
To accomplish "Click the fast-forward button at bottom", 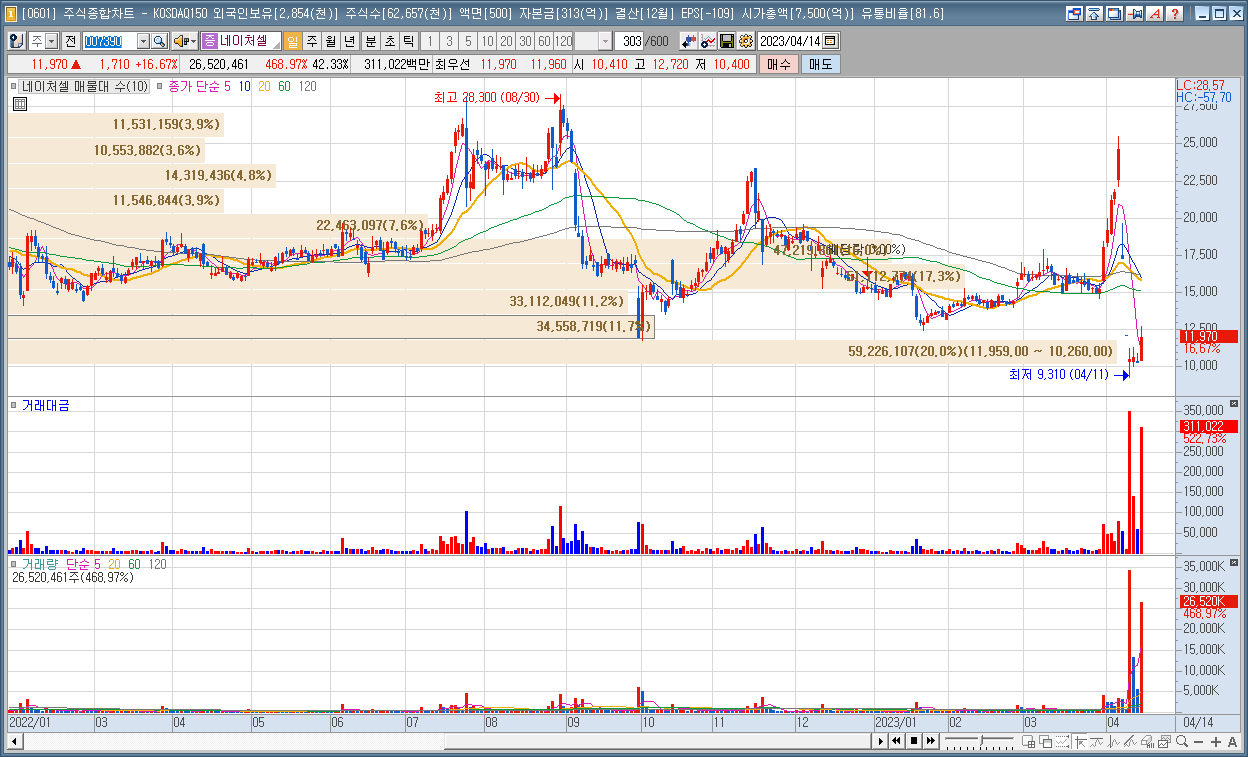I will tap(931, 741).
